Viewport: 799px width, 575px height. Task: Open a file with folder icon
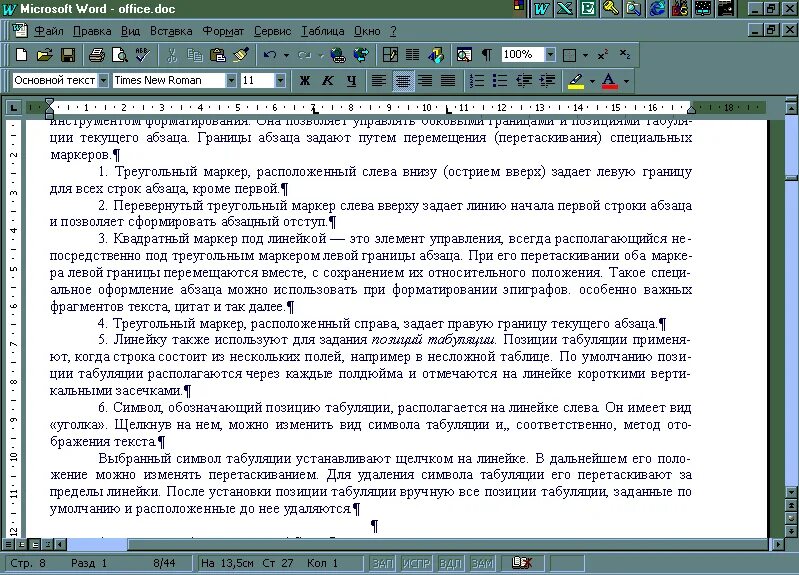click(x=44, y=55)
